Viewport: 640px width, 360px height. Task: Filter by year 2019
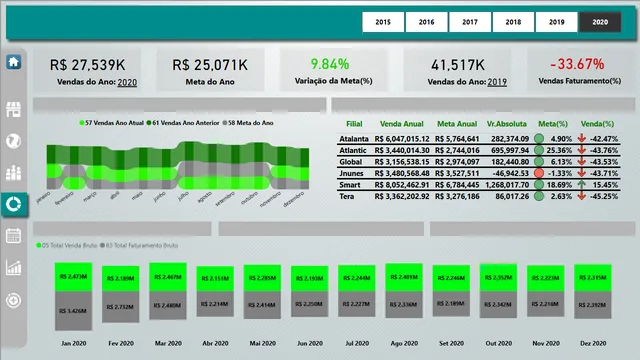coord(557,22)
